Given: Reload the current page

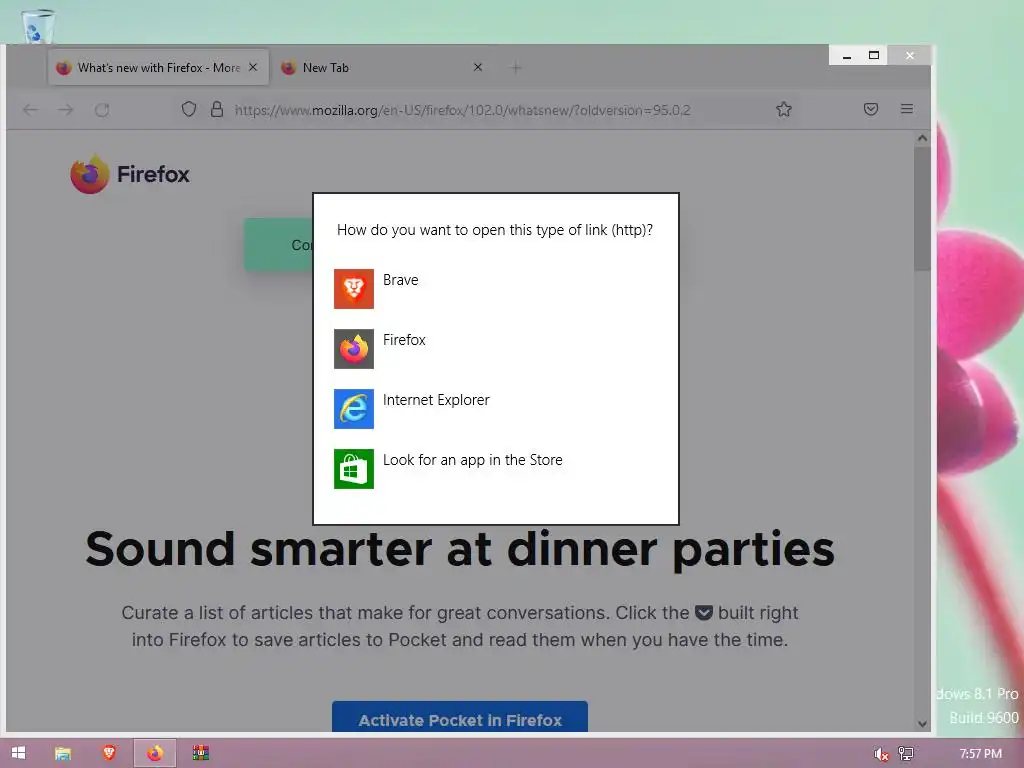Looking at the screenshot, I should (102, 110).
